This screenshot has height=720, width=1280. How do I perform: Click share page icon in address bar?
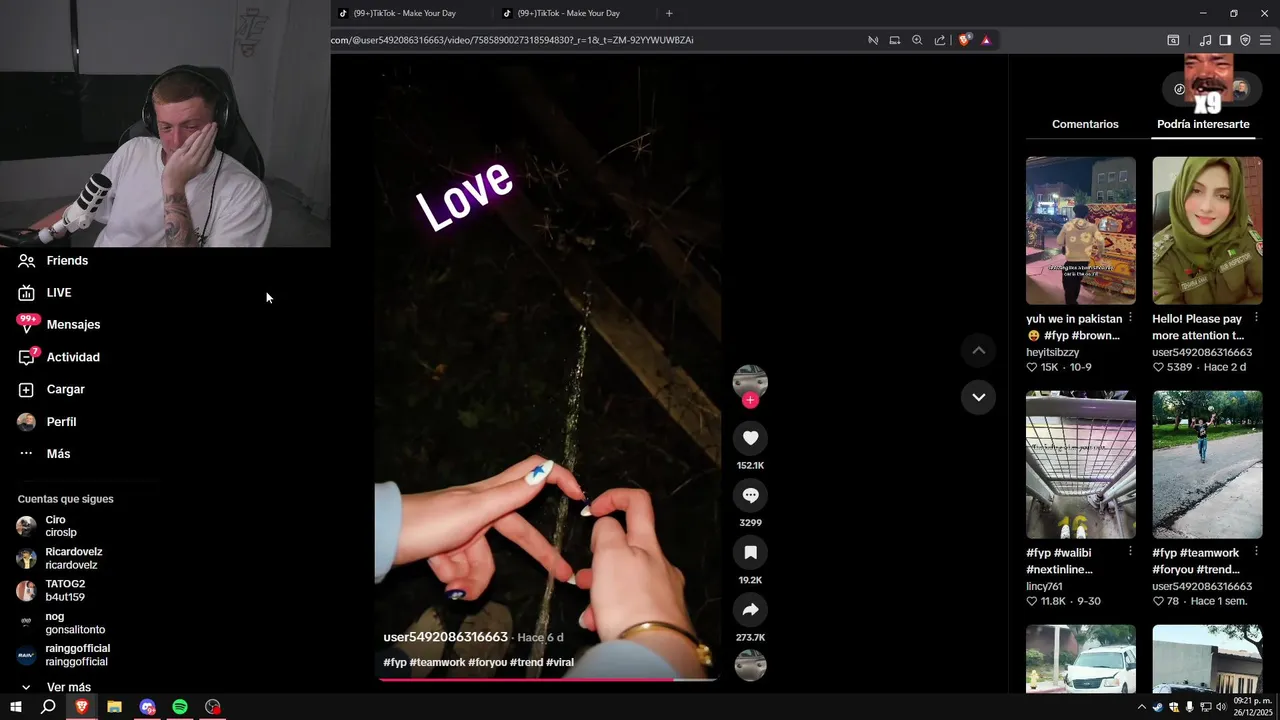coord(940,40)
